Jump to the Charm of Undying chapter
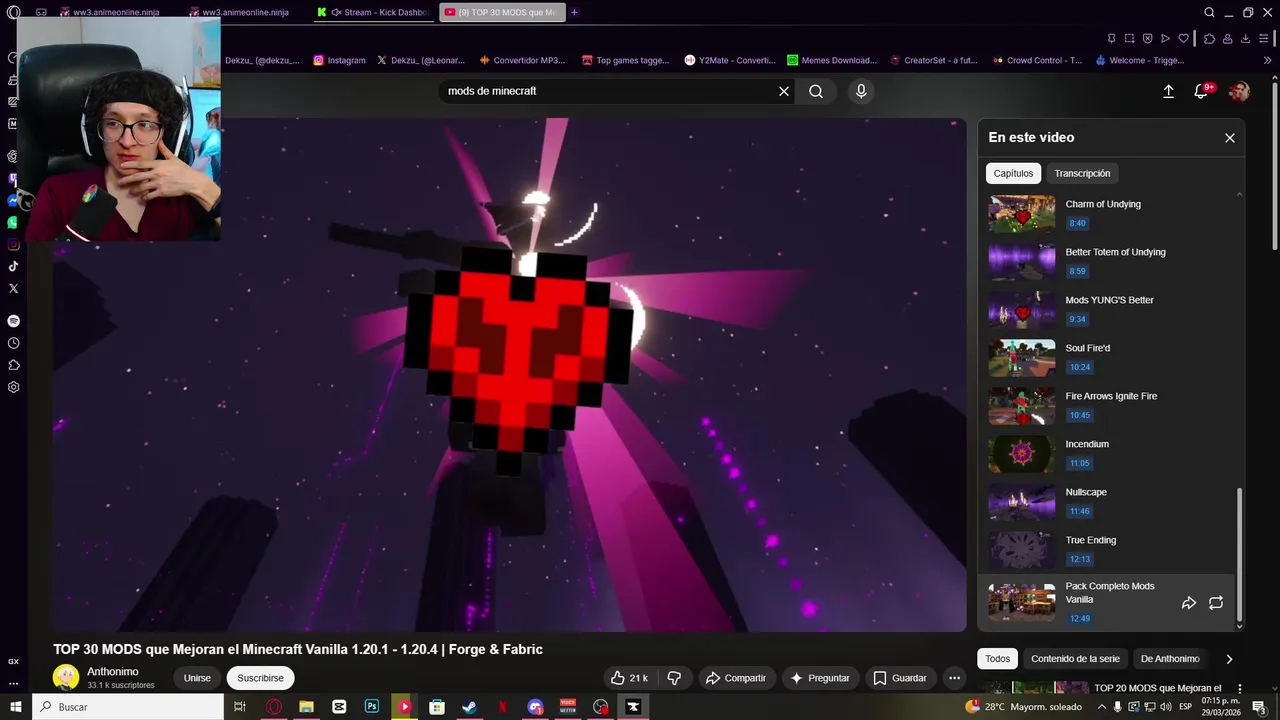The width and height of the screenshot is (1280, 720). [1106, 213]
